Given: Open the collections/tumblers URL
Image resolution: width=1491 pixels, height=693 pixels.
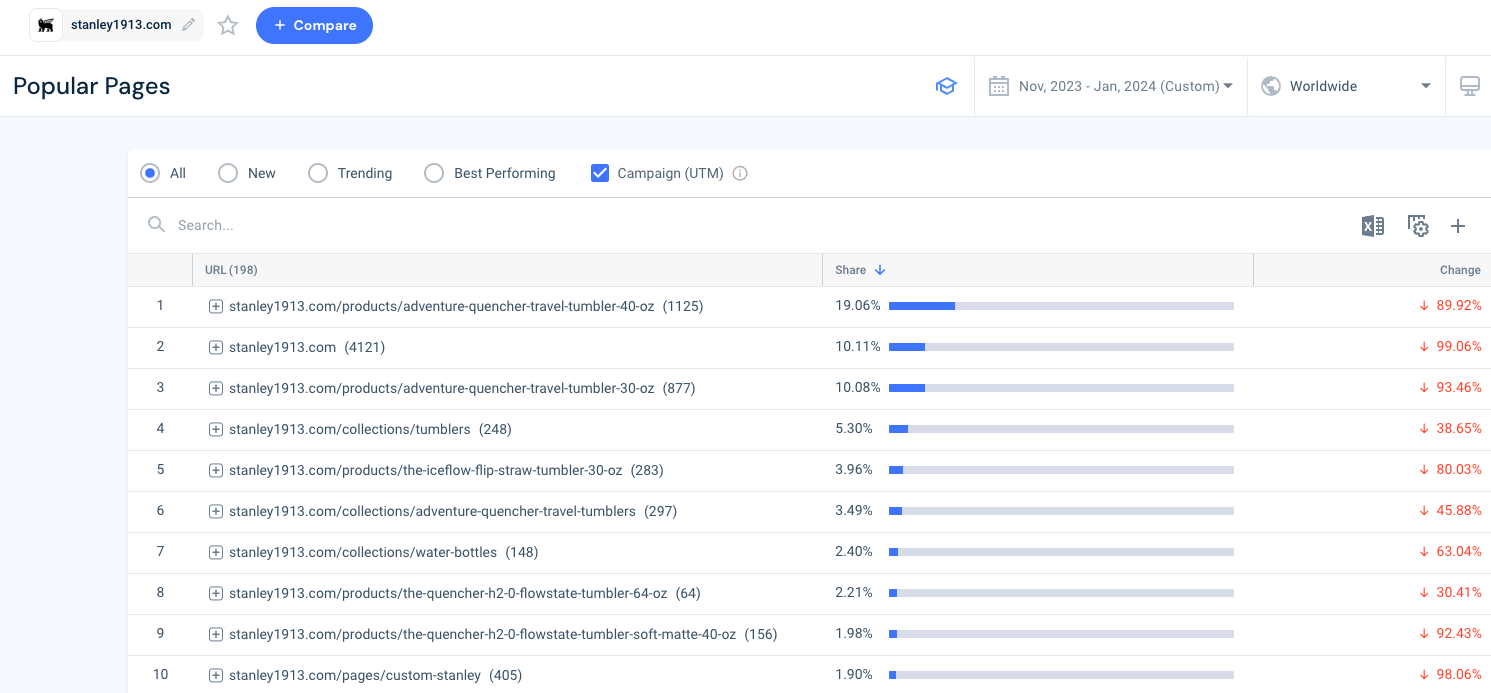Looking at the screenshot, I should pos(349,429).
